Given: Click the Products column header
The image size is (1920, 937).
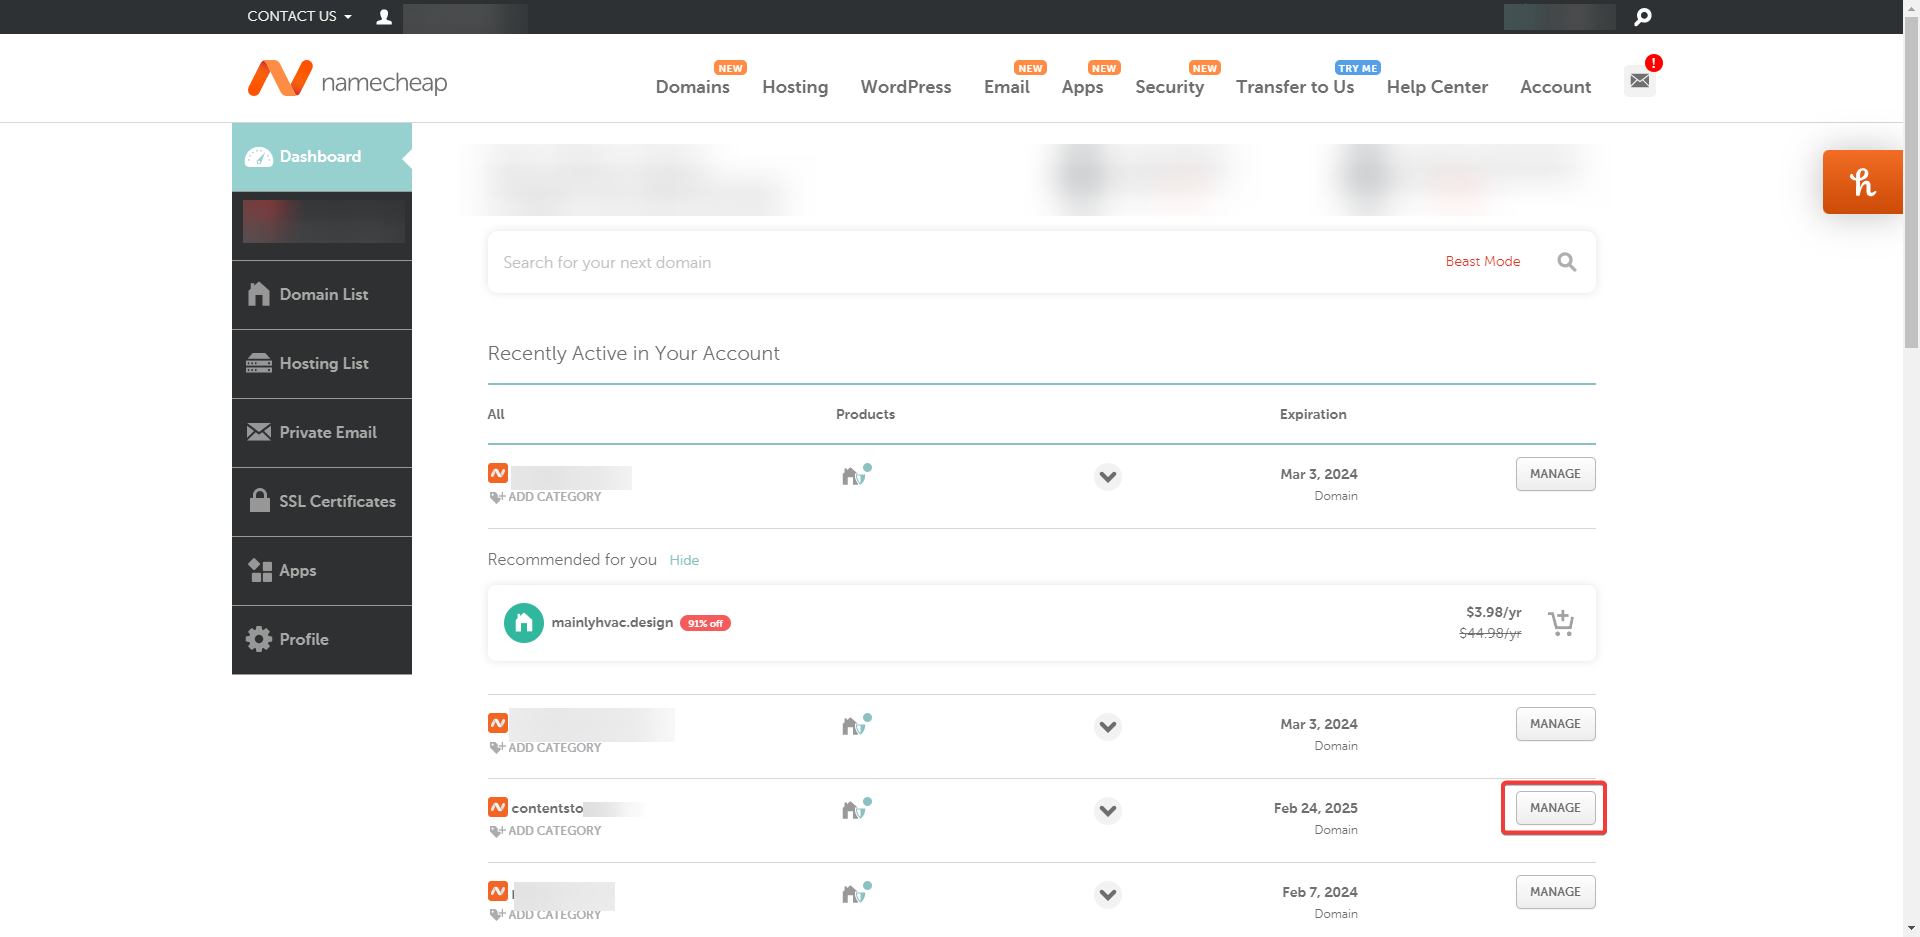Looking at the screenshot, I should click(865, 414).
